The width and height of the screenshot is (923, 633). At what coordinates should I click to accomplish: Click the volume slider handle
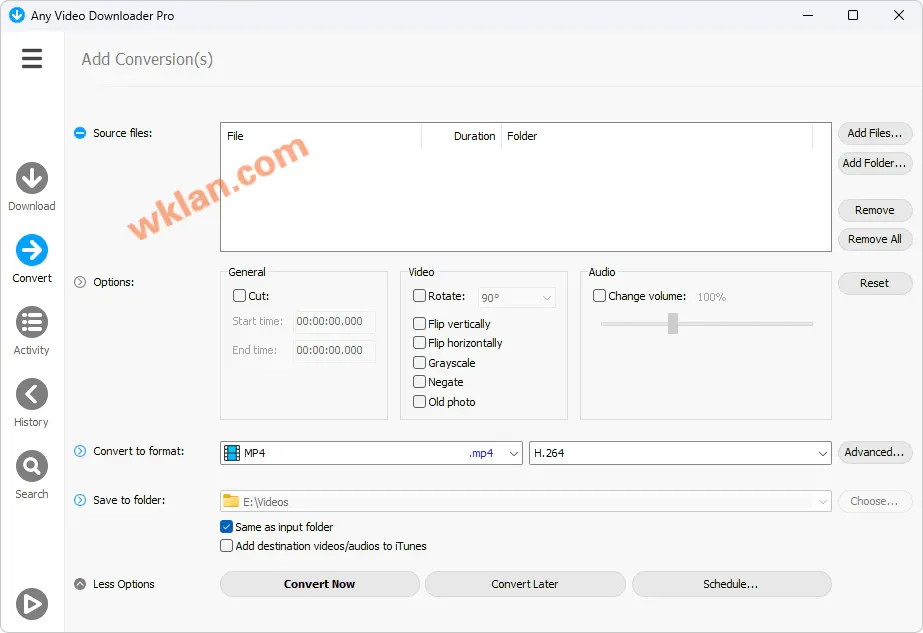(x=673, y=323)
